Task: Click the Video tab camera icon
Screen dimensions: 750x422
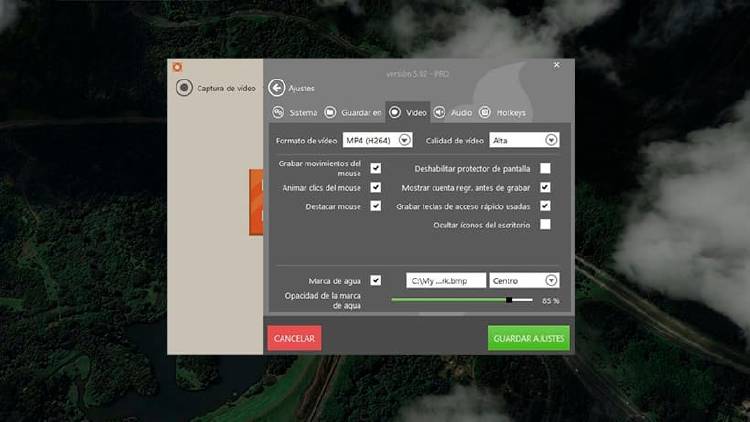Action: coord(395,112)
